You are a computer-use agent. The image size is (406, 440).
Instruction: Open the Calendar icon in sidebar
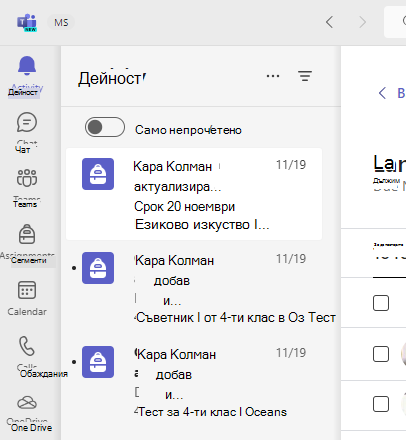tap(27, 290)
